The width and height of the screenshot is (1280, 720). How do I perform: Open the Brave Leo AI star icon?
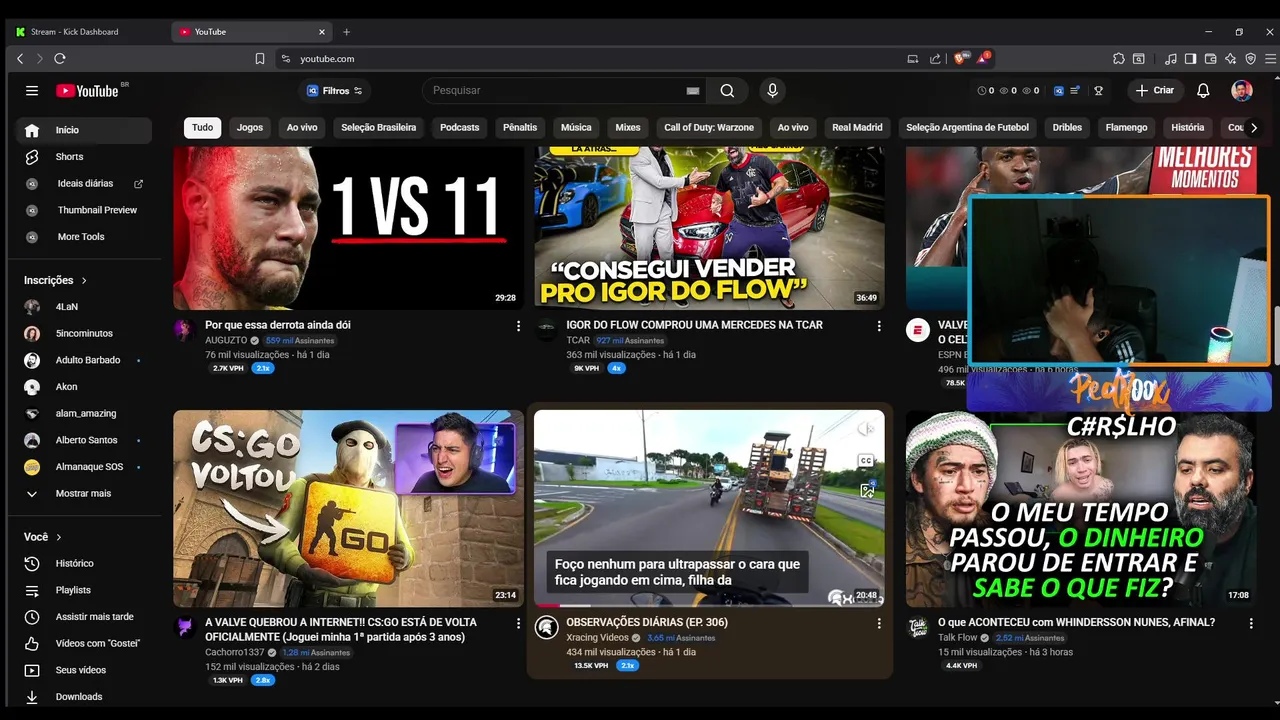pyautogui.click(x=1231, y=59)
